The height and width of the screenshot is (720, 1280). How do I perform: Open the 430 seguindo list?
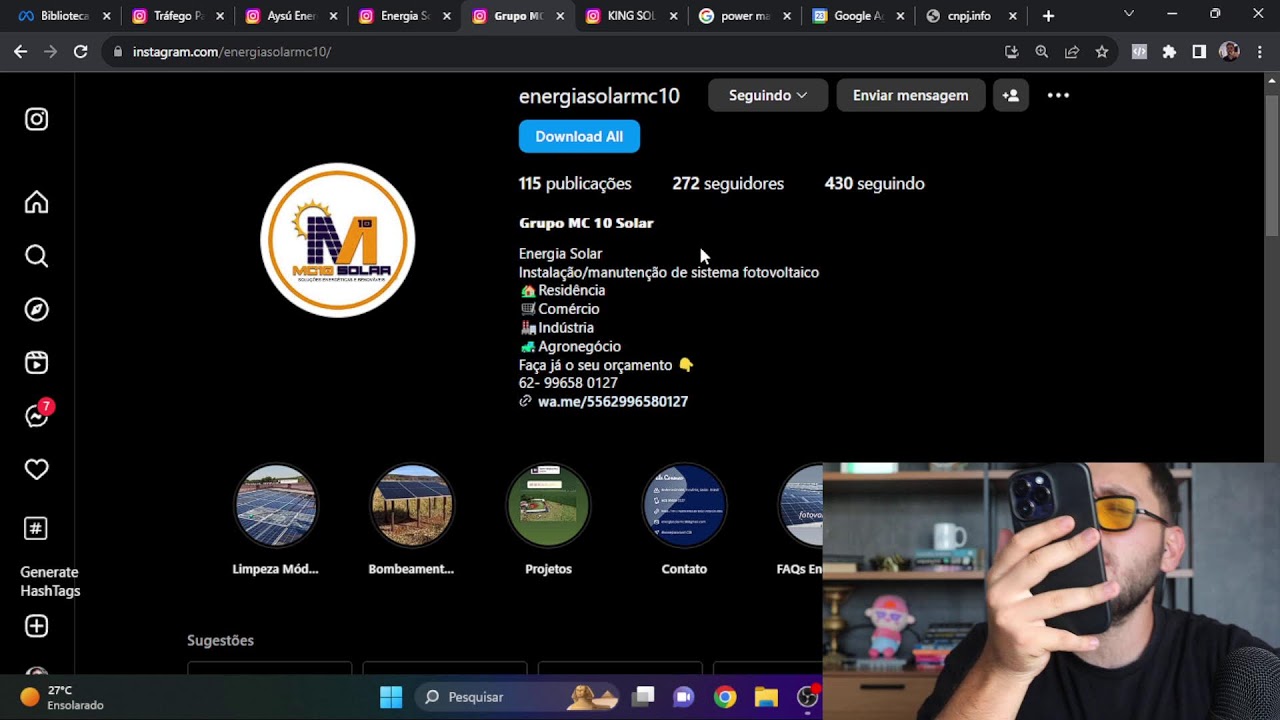point(874,183)
